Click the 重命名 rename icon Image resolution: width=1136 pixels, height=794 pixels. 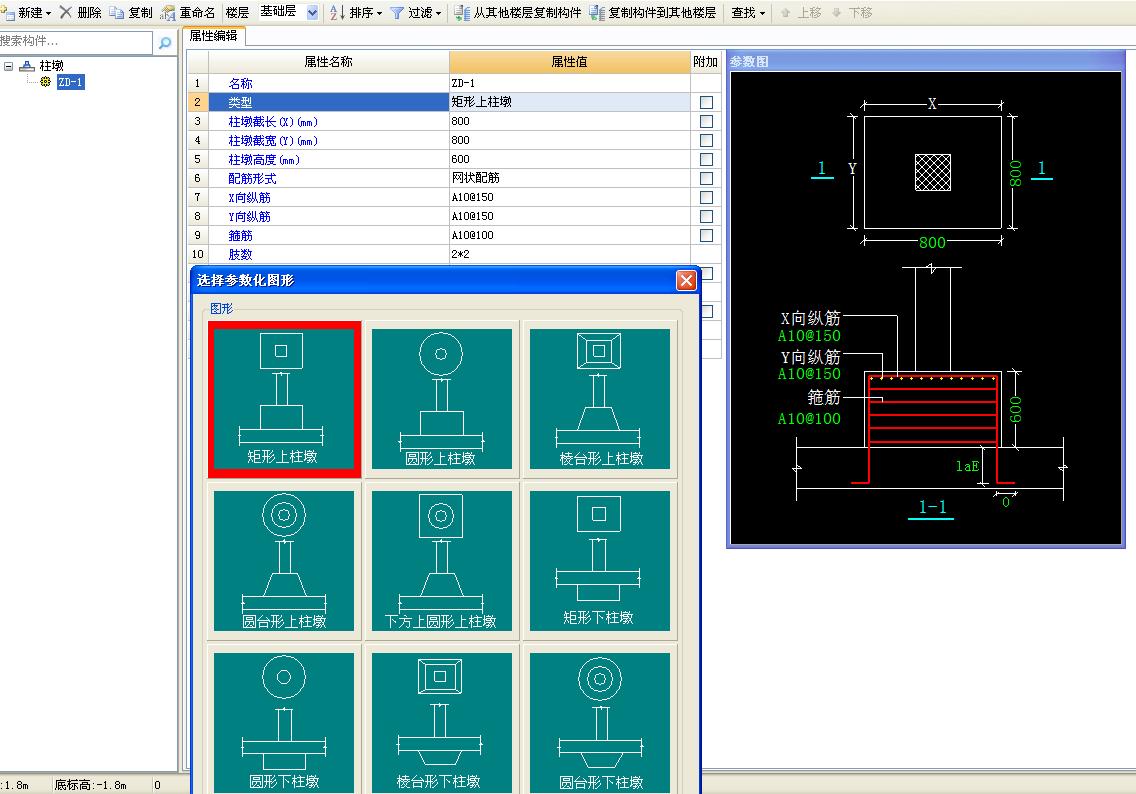pyautogui.click(x=168, y=12)
